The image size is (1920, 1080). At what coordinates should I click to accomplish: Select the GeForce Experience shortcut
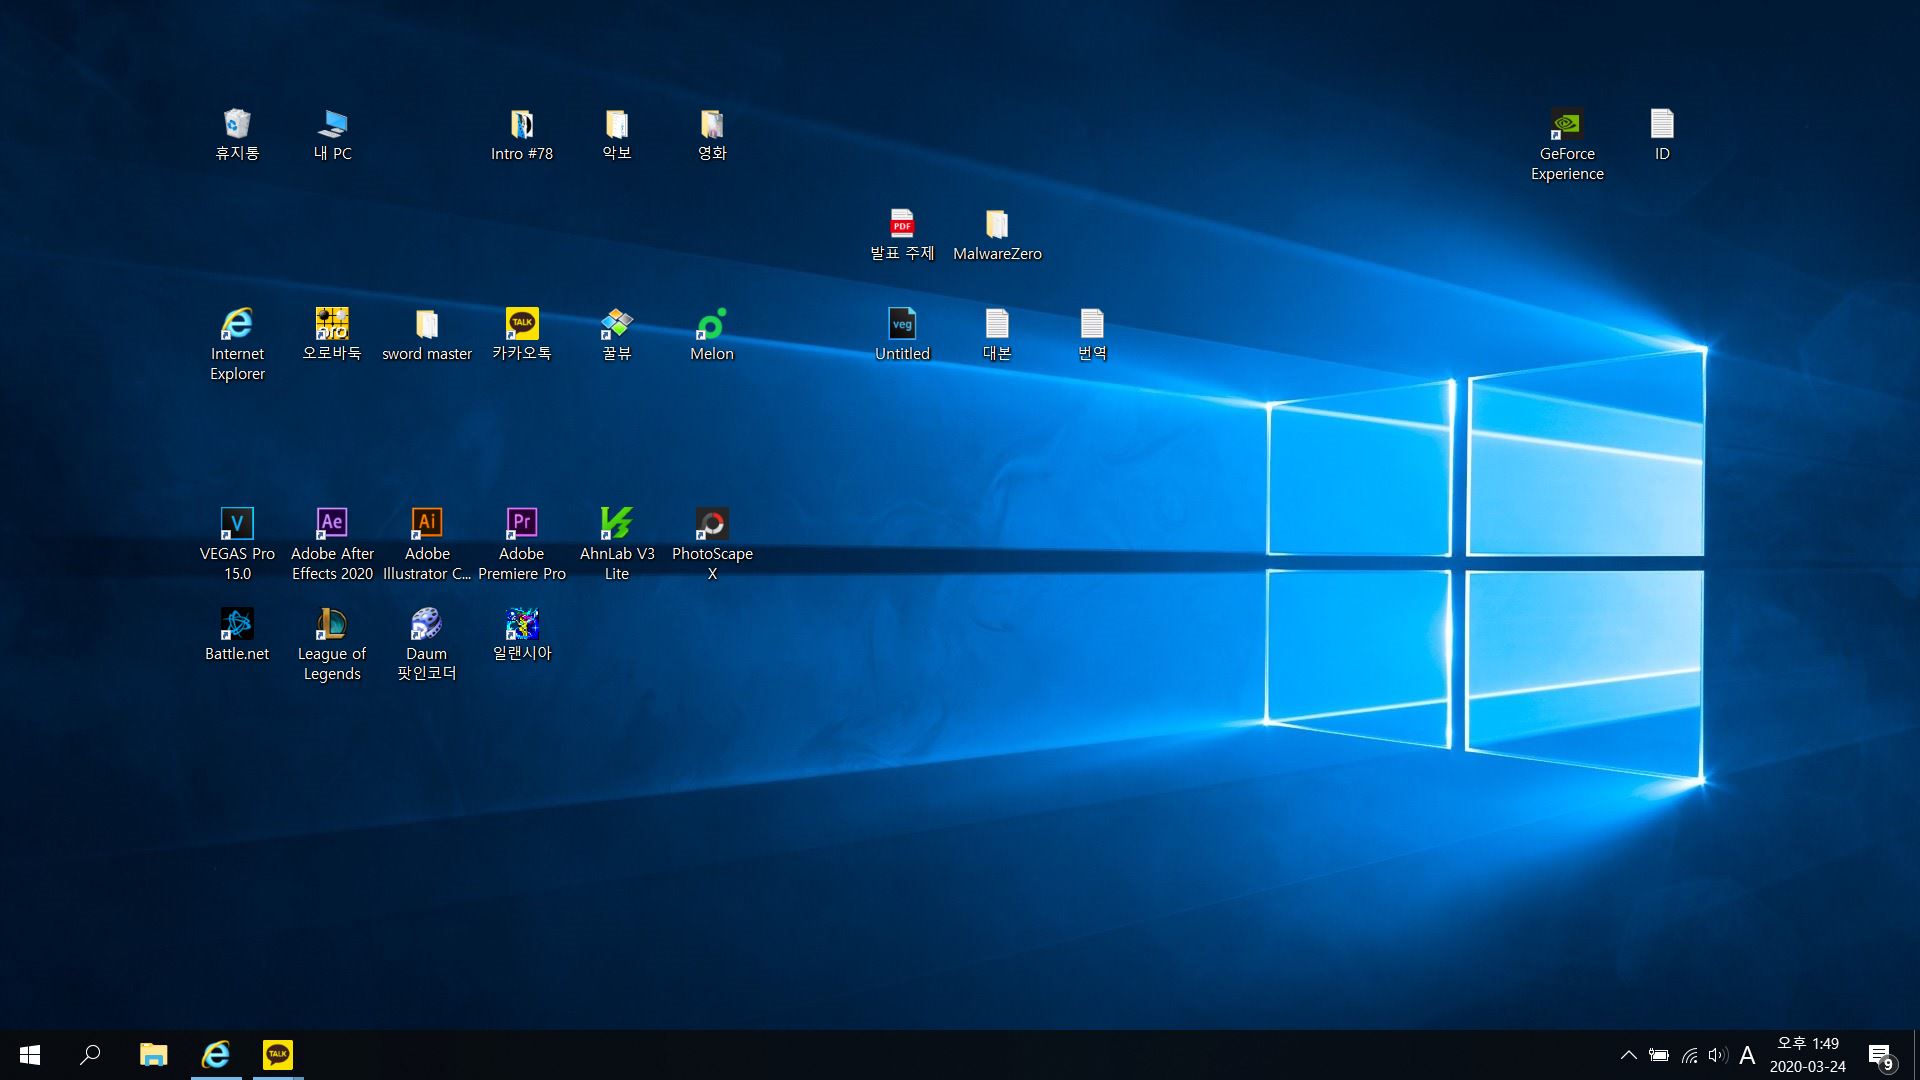(x=1566, y=145)
